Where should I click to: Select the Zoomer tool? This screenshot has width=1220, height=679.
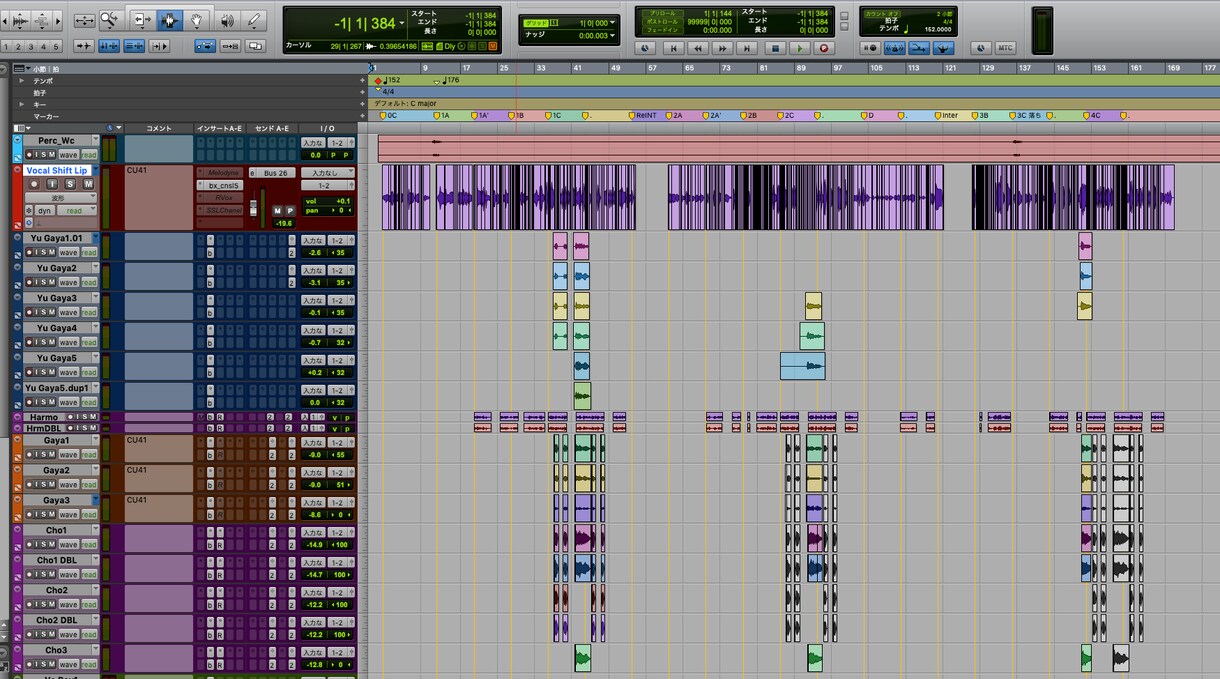click(109, 20)
